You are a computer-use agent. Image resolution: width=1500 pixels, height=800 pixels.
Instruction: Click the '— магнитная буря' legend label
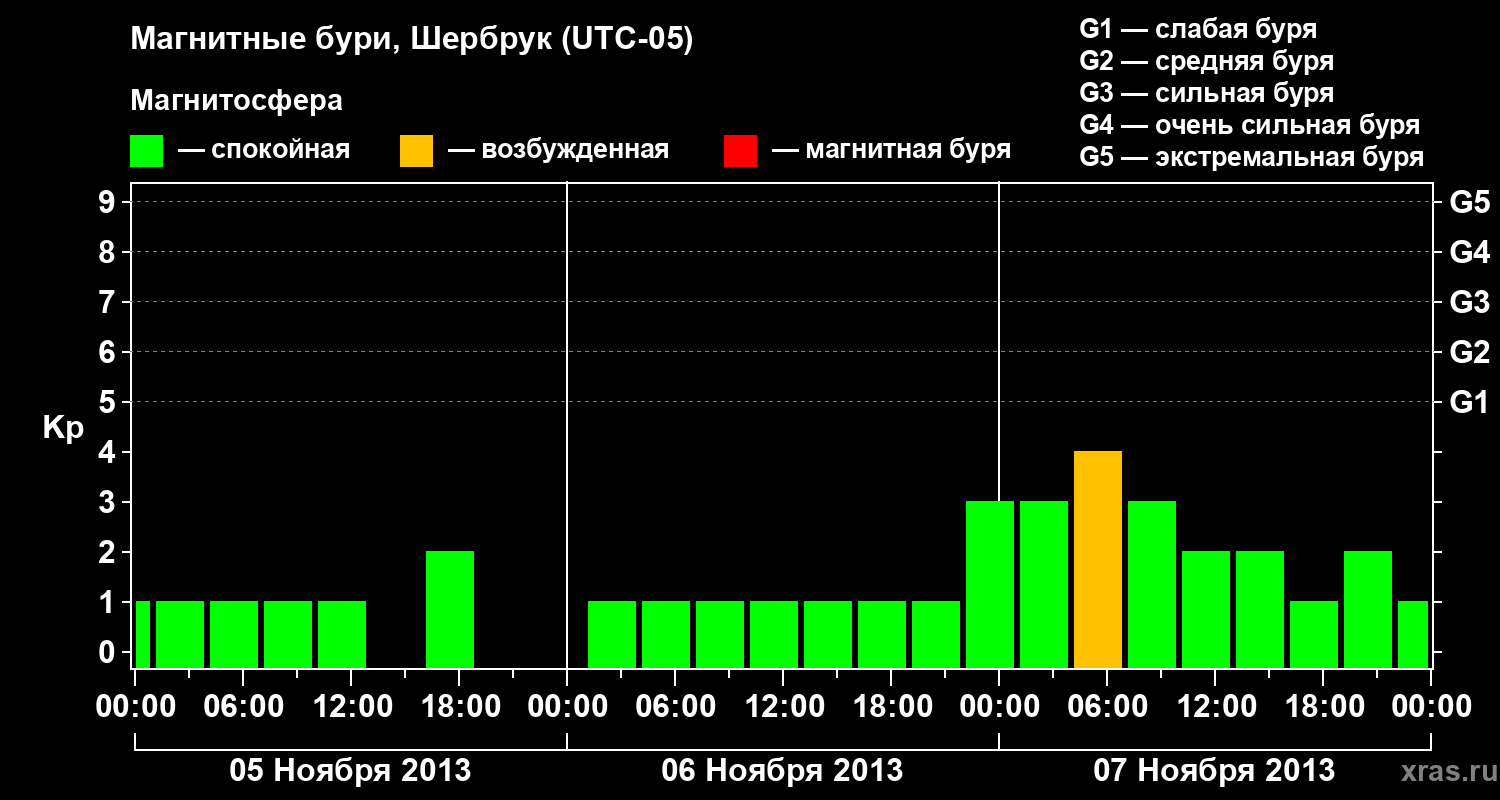892,151
